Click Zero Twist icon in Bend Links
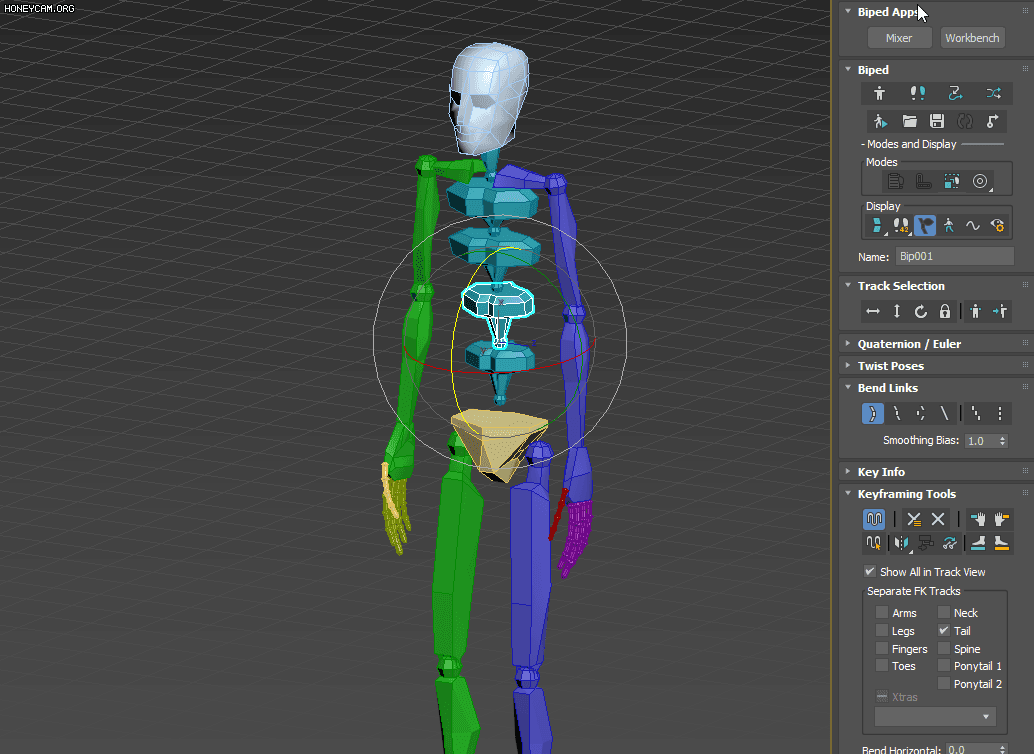This screenshot has height=754, width=1034. [x=976, y=414]
